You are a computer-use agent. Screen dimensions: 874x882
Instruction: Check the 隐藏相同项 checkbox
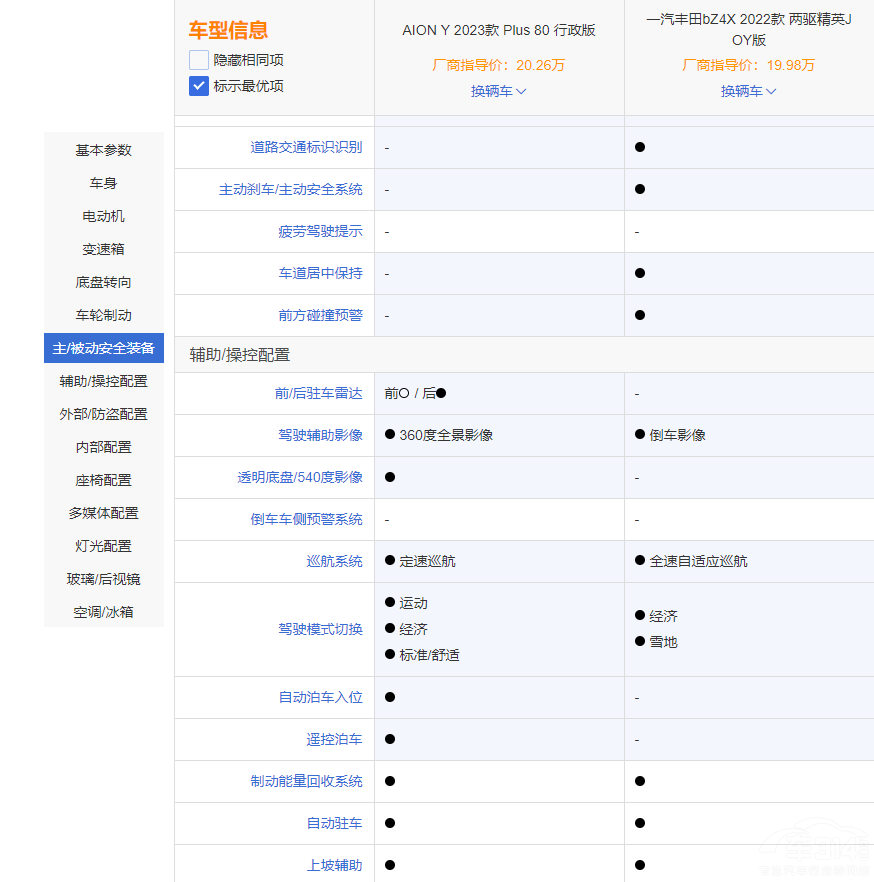(199, 60)
